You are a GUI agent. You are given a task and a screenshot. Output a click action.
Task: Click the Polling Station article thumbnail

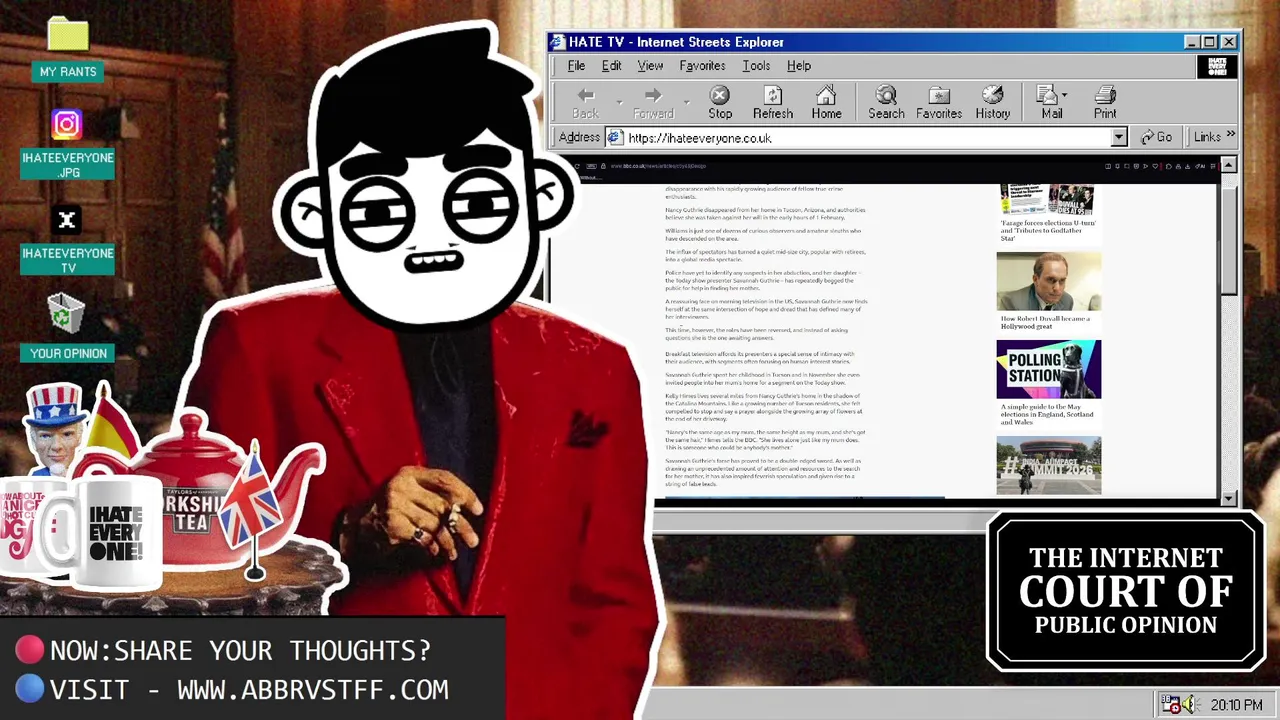pyautogui.click(x=1048, y=369)
